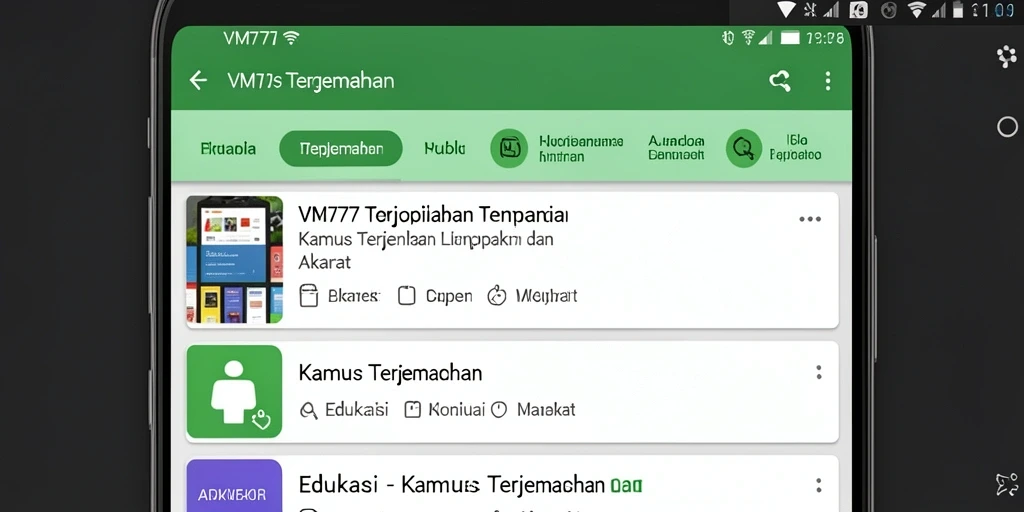Tap the Copen square icon
The height and width of the screenshot is (512, 1024).
406,296
